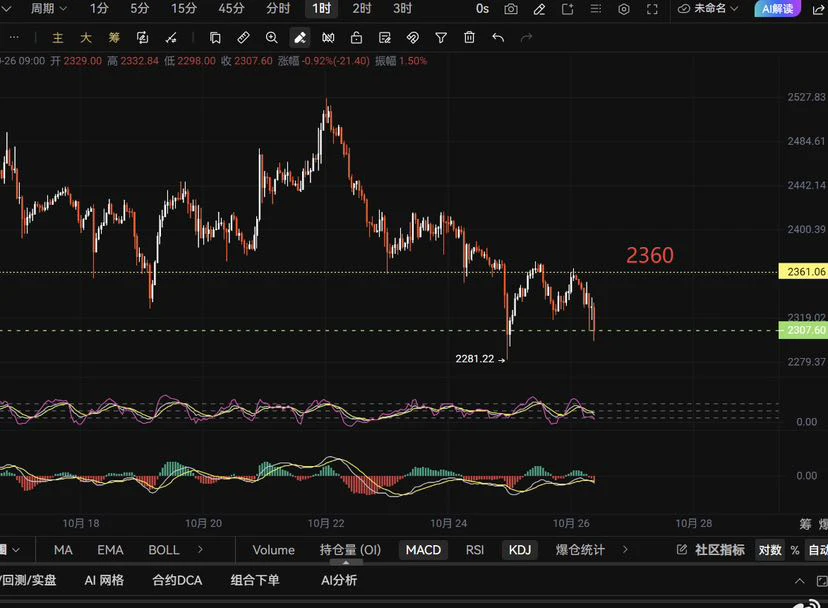Viewport: 828px width, 608px height.
Task: Enable the BOLL main indicator
Action: pos(164,550)
